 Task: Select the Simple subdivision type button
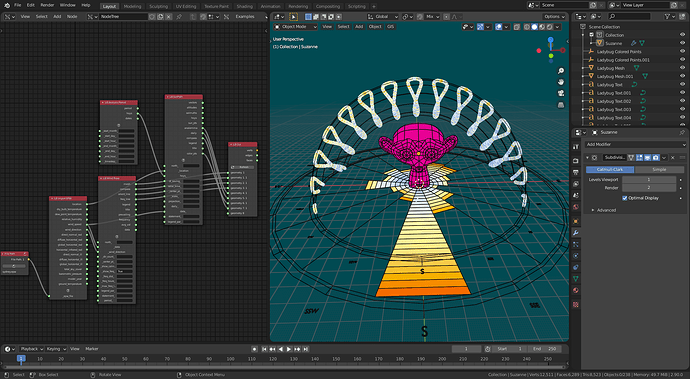(x=659, y=169)
